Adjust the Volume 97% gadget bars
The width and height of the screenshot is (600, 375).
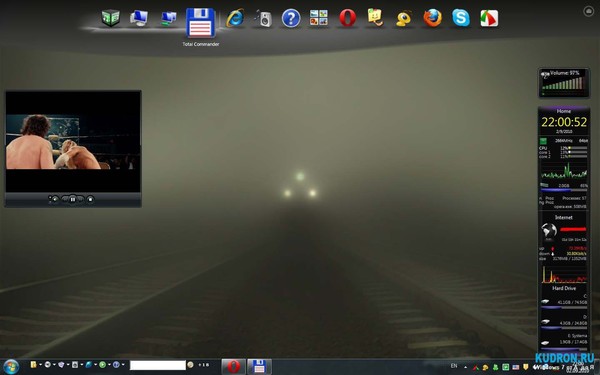click(x=564, y=83)
